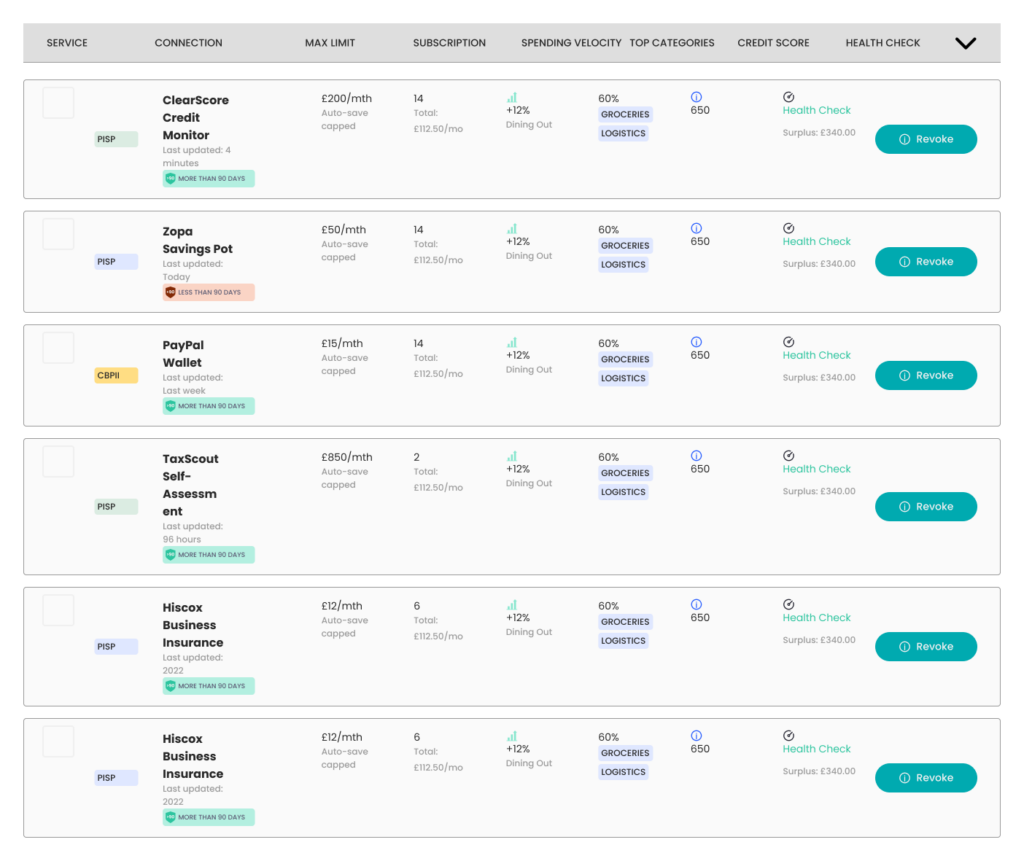
Task: Click the £200/mth max limit value
Action: (346, 99)
